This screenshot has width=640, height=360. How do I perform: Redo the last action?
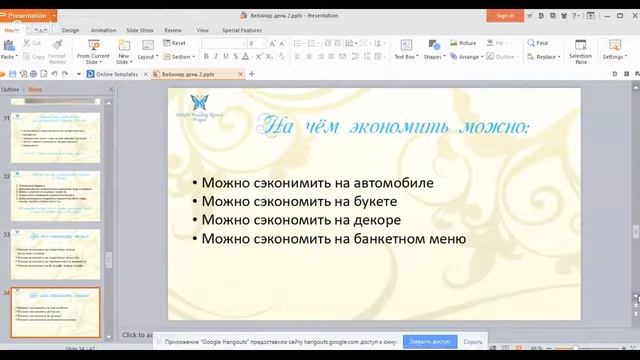65,74
